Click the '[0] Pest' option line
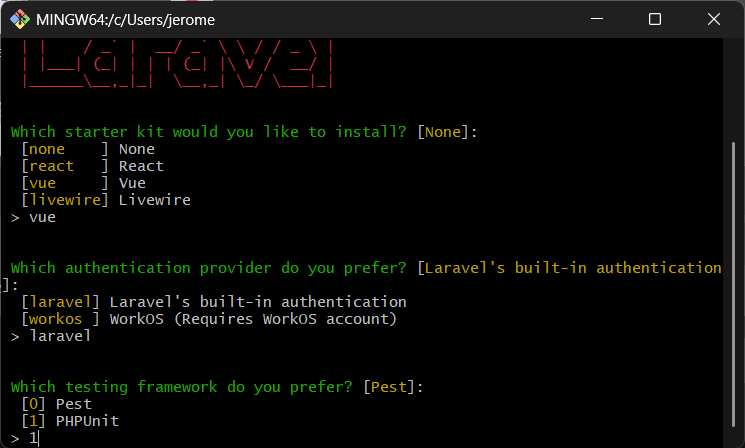745x448 pixels. [x=57, y=404]
